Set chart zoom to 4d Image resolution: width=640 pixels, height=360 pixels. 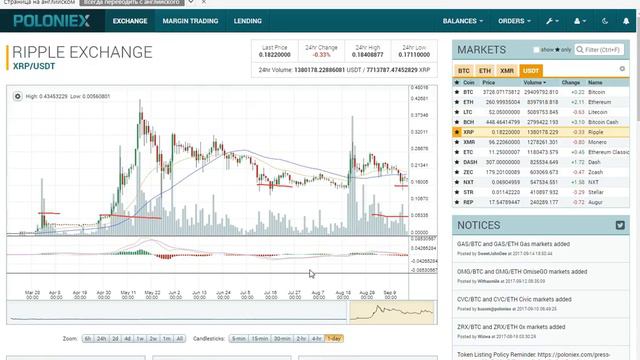[x=127, y=338]
